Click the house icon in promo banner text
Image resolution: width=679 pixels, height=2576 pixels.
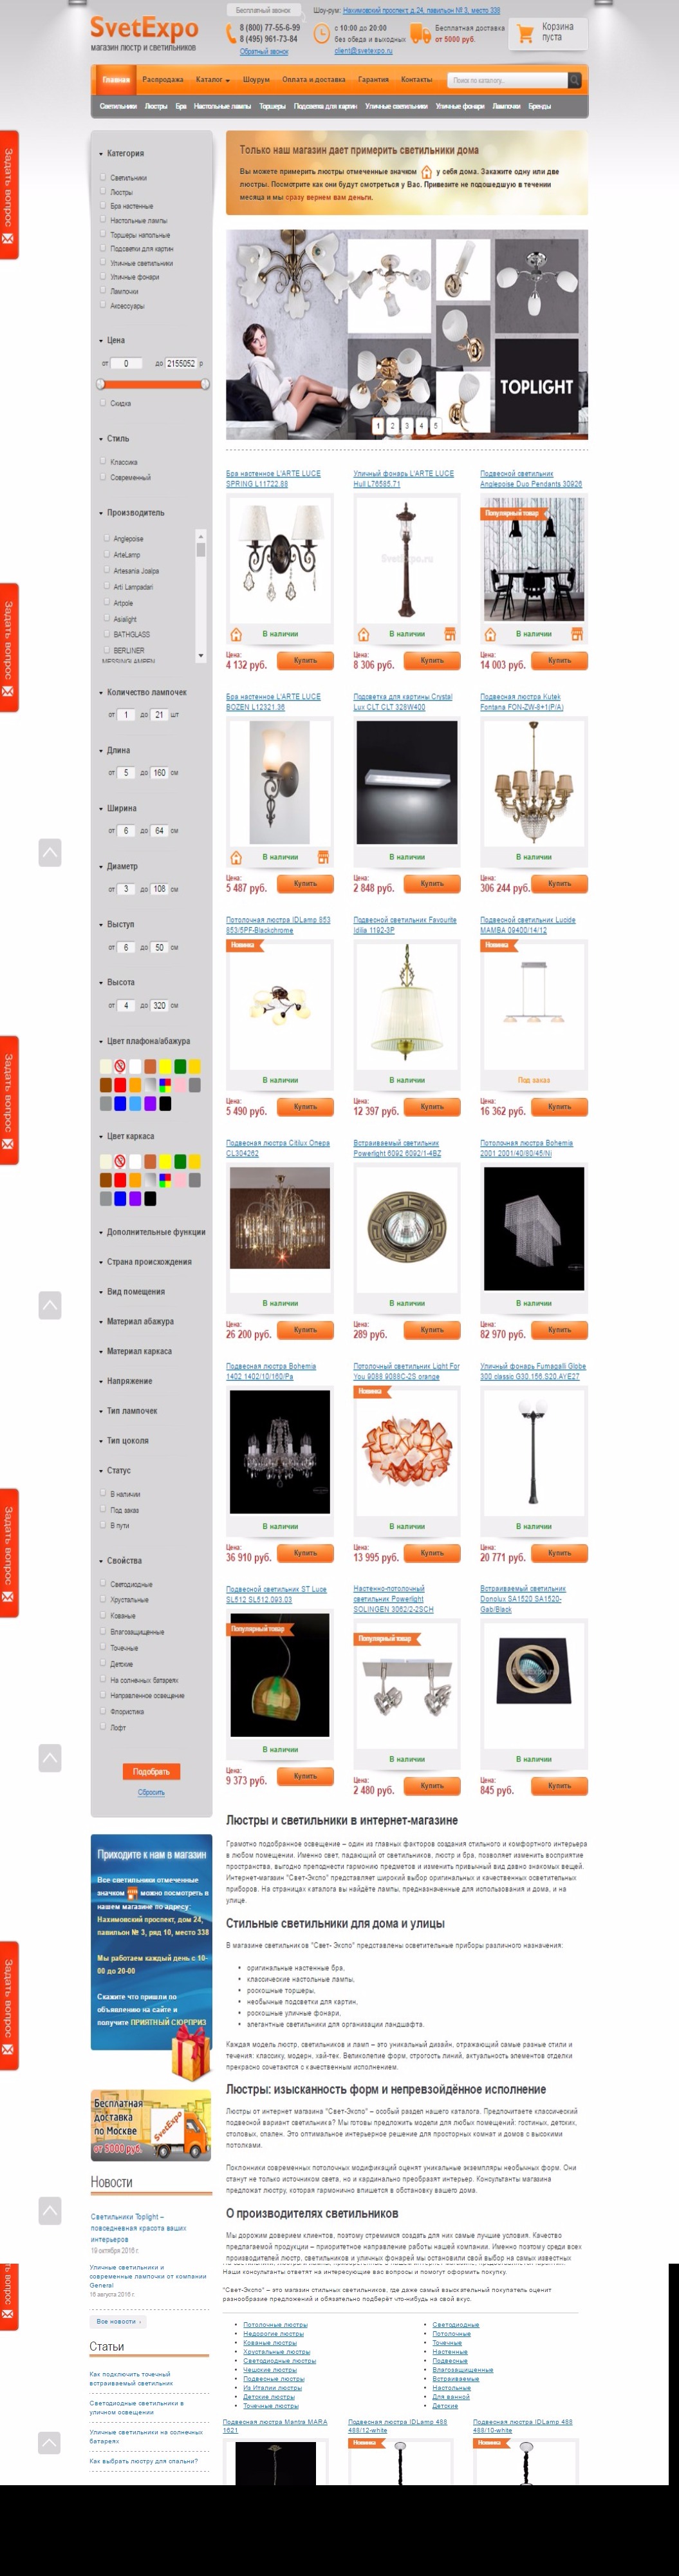click(426, 172)
